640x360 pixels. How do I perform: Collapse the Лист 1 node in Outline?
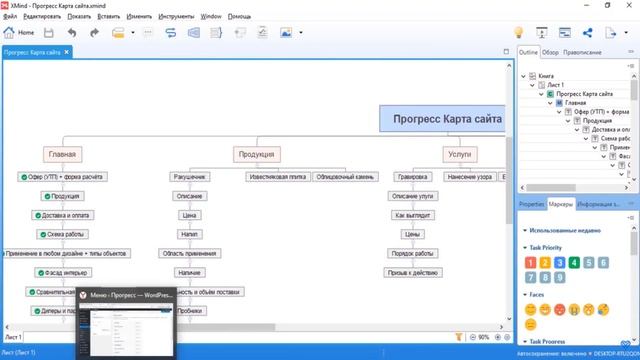532,85
